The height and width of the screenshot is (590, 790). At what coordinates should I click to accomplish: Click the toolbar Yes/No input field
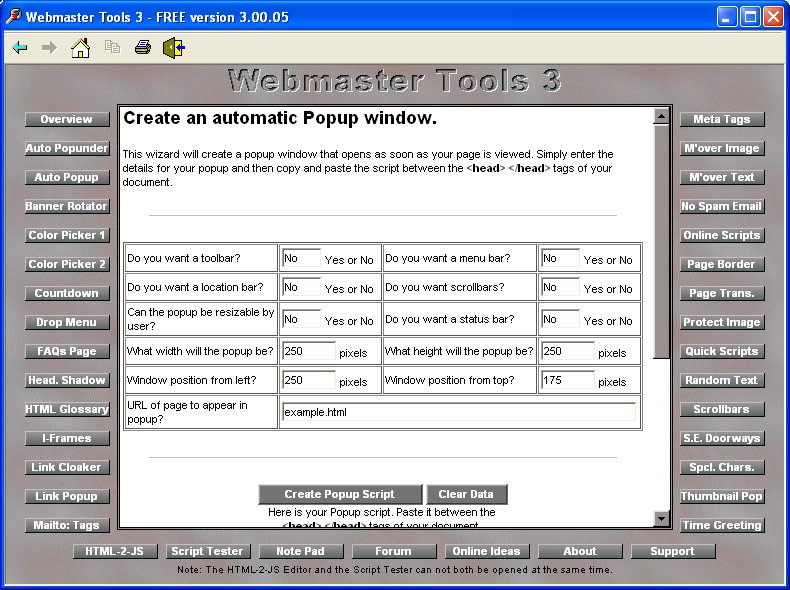click(301, 258)
